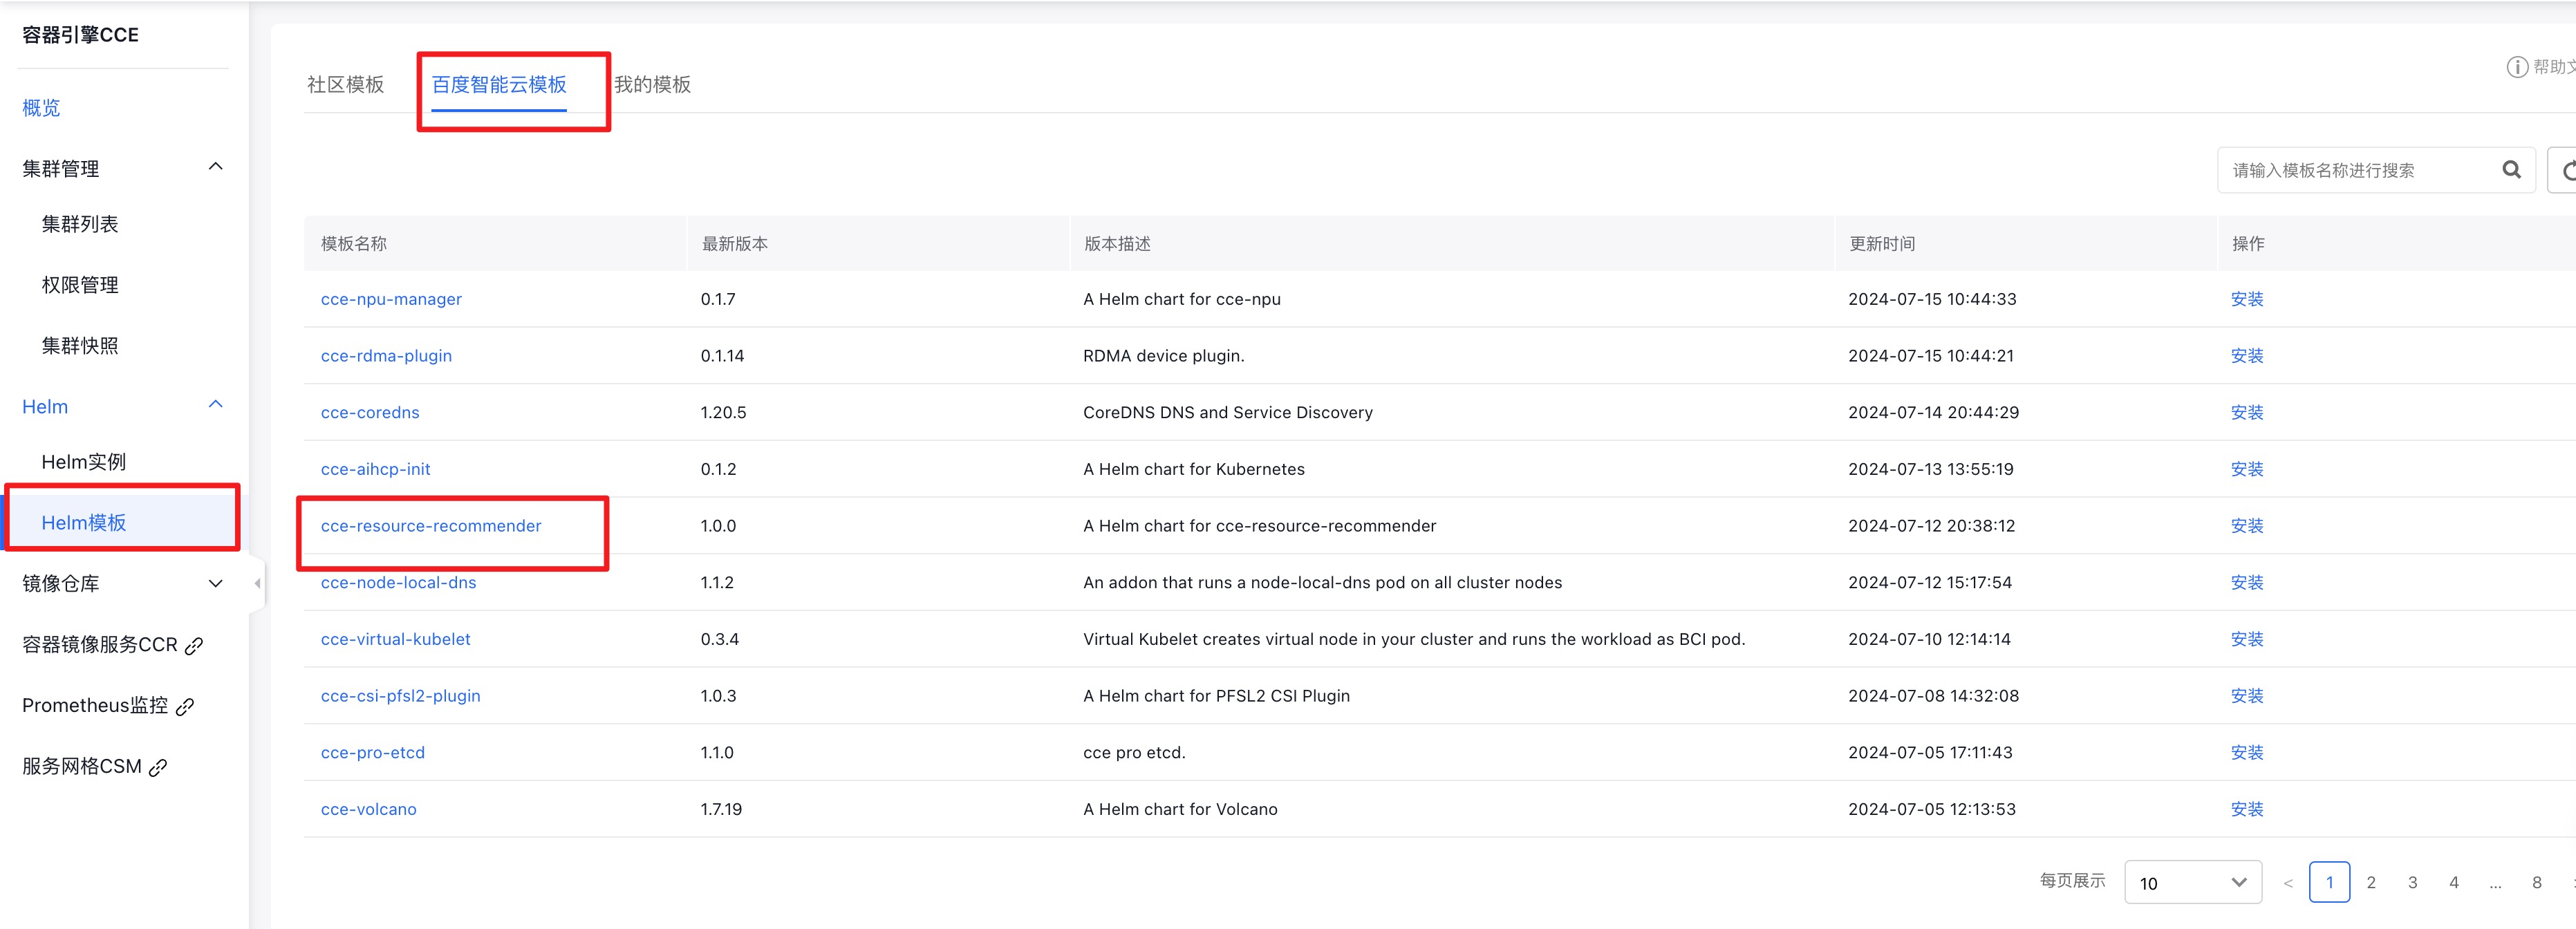Open 集群列表 in the sidebar
Image resolution: width=2576 pixels, height=929 pixels.
80,224
